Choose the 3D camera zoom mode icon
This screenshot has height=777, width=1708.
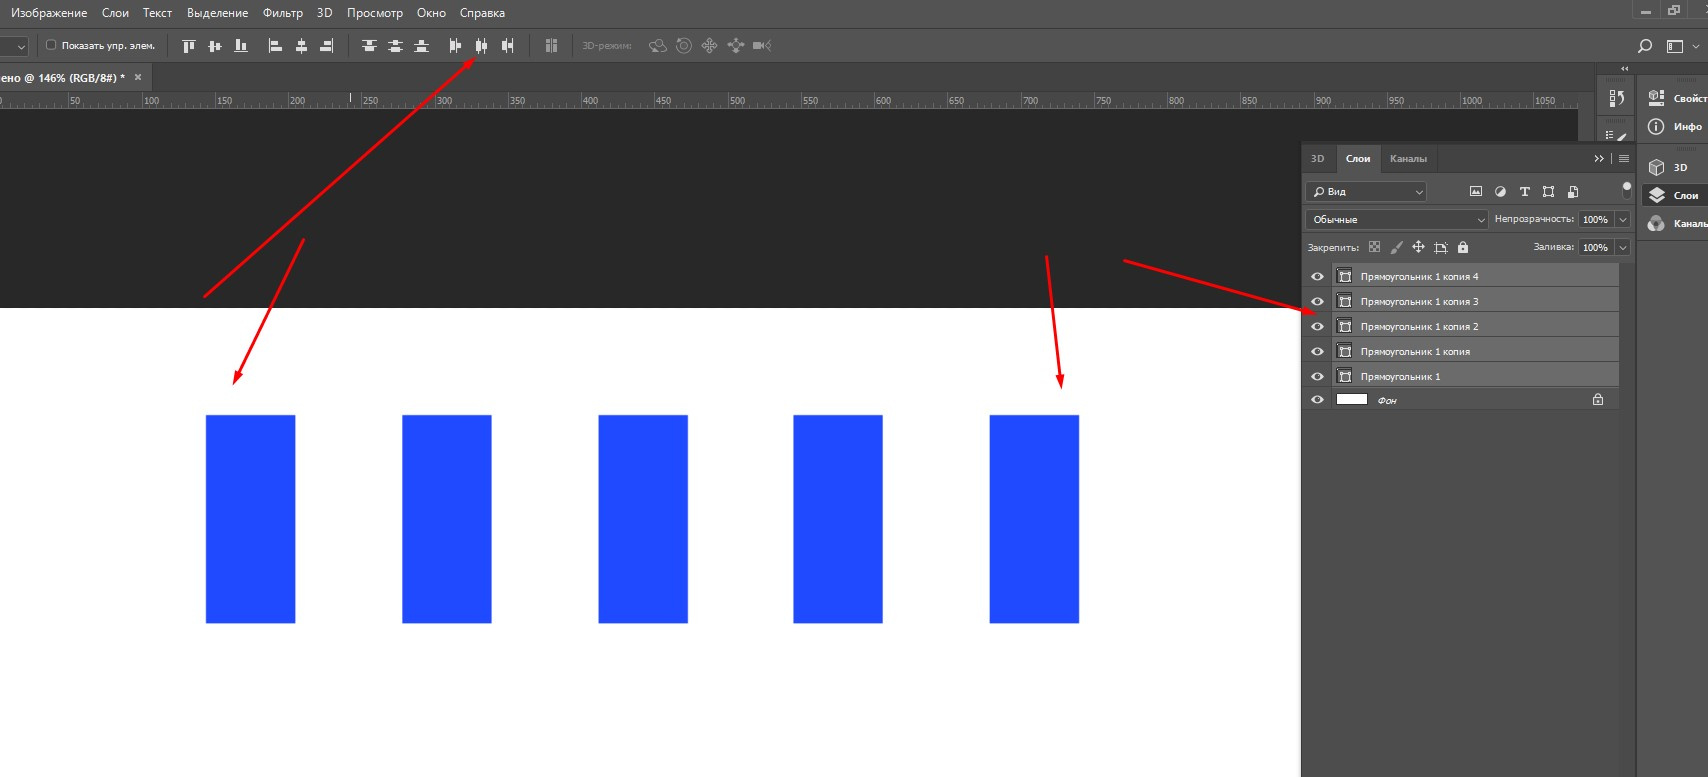pos(762,46)
